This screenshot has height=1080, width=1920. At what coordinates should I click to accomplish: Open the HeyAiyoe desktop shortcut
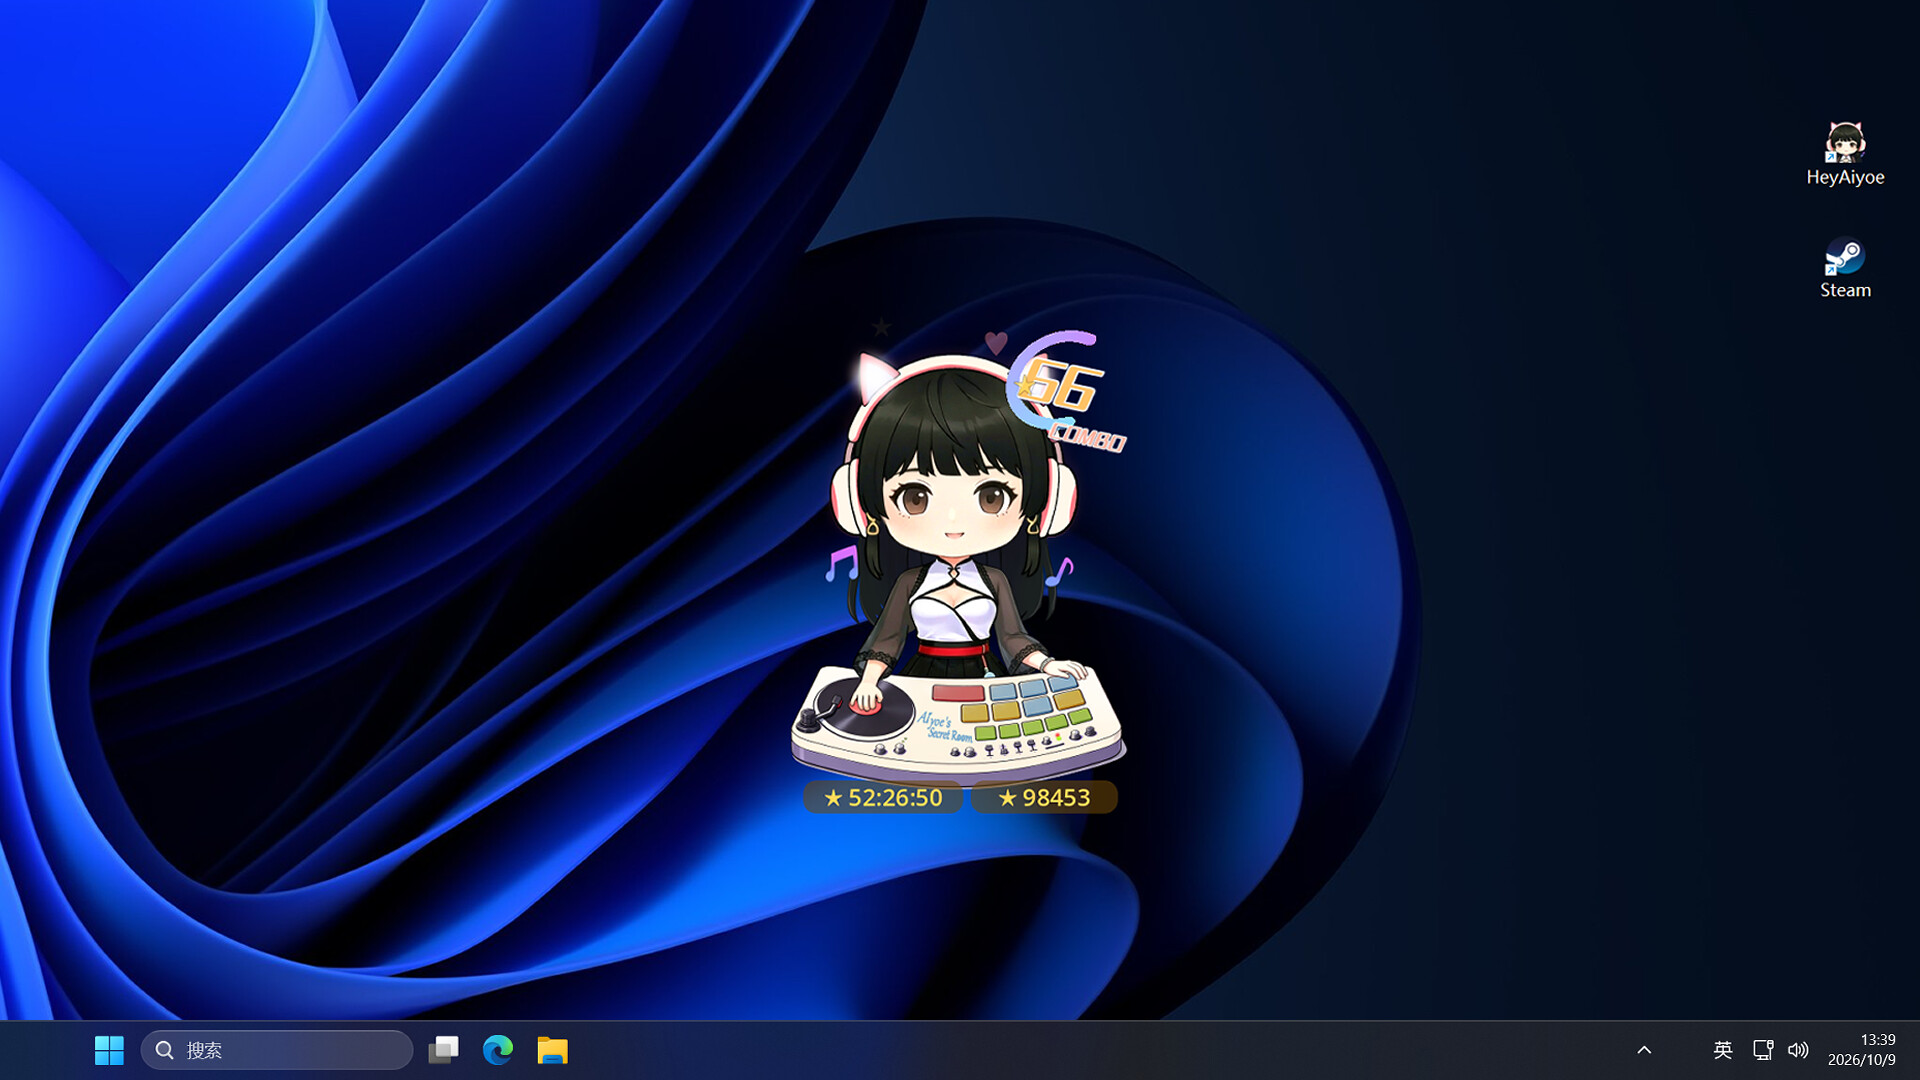point(1845,153)
